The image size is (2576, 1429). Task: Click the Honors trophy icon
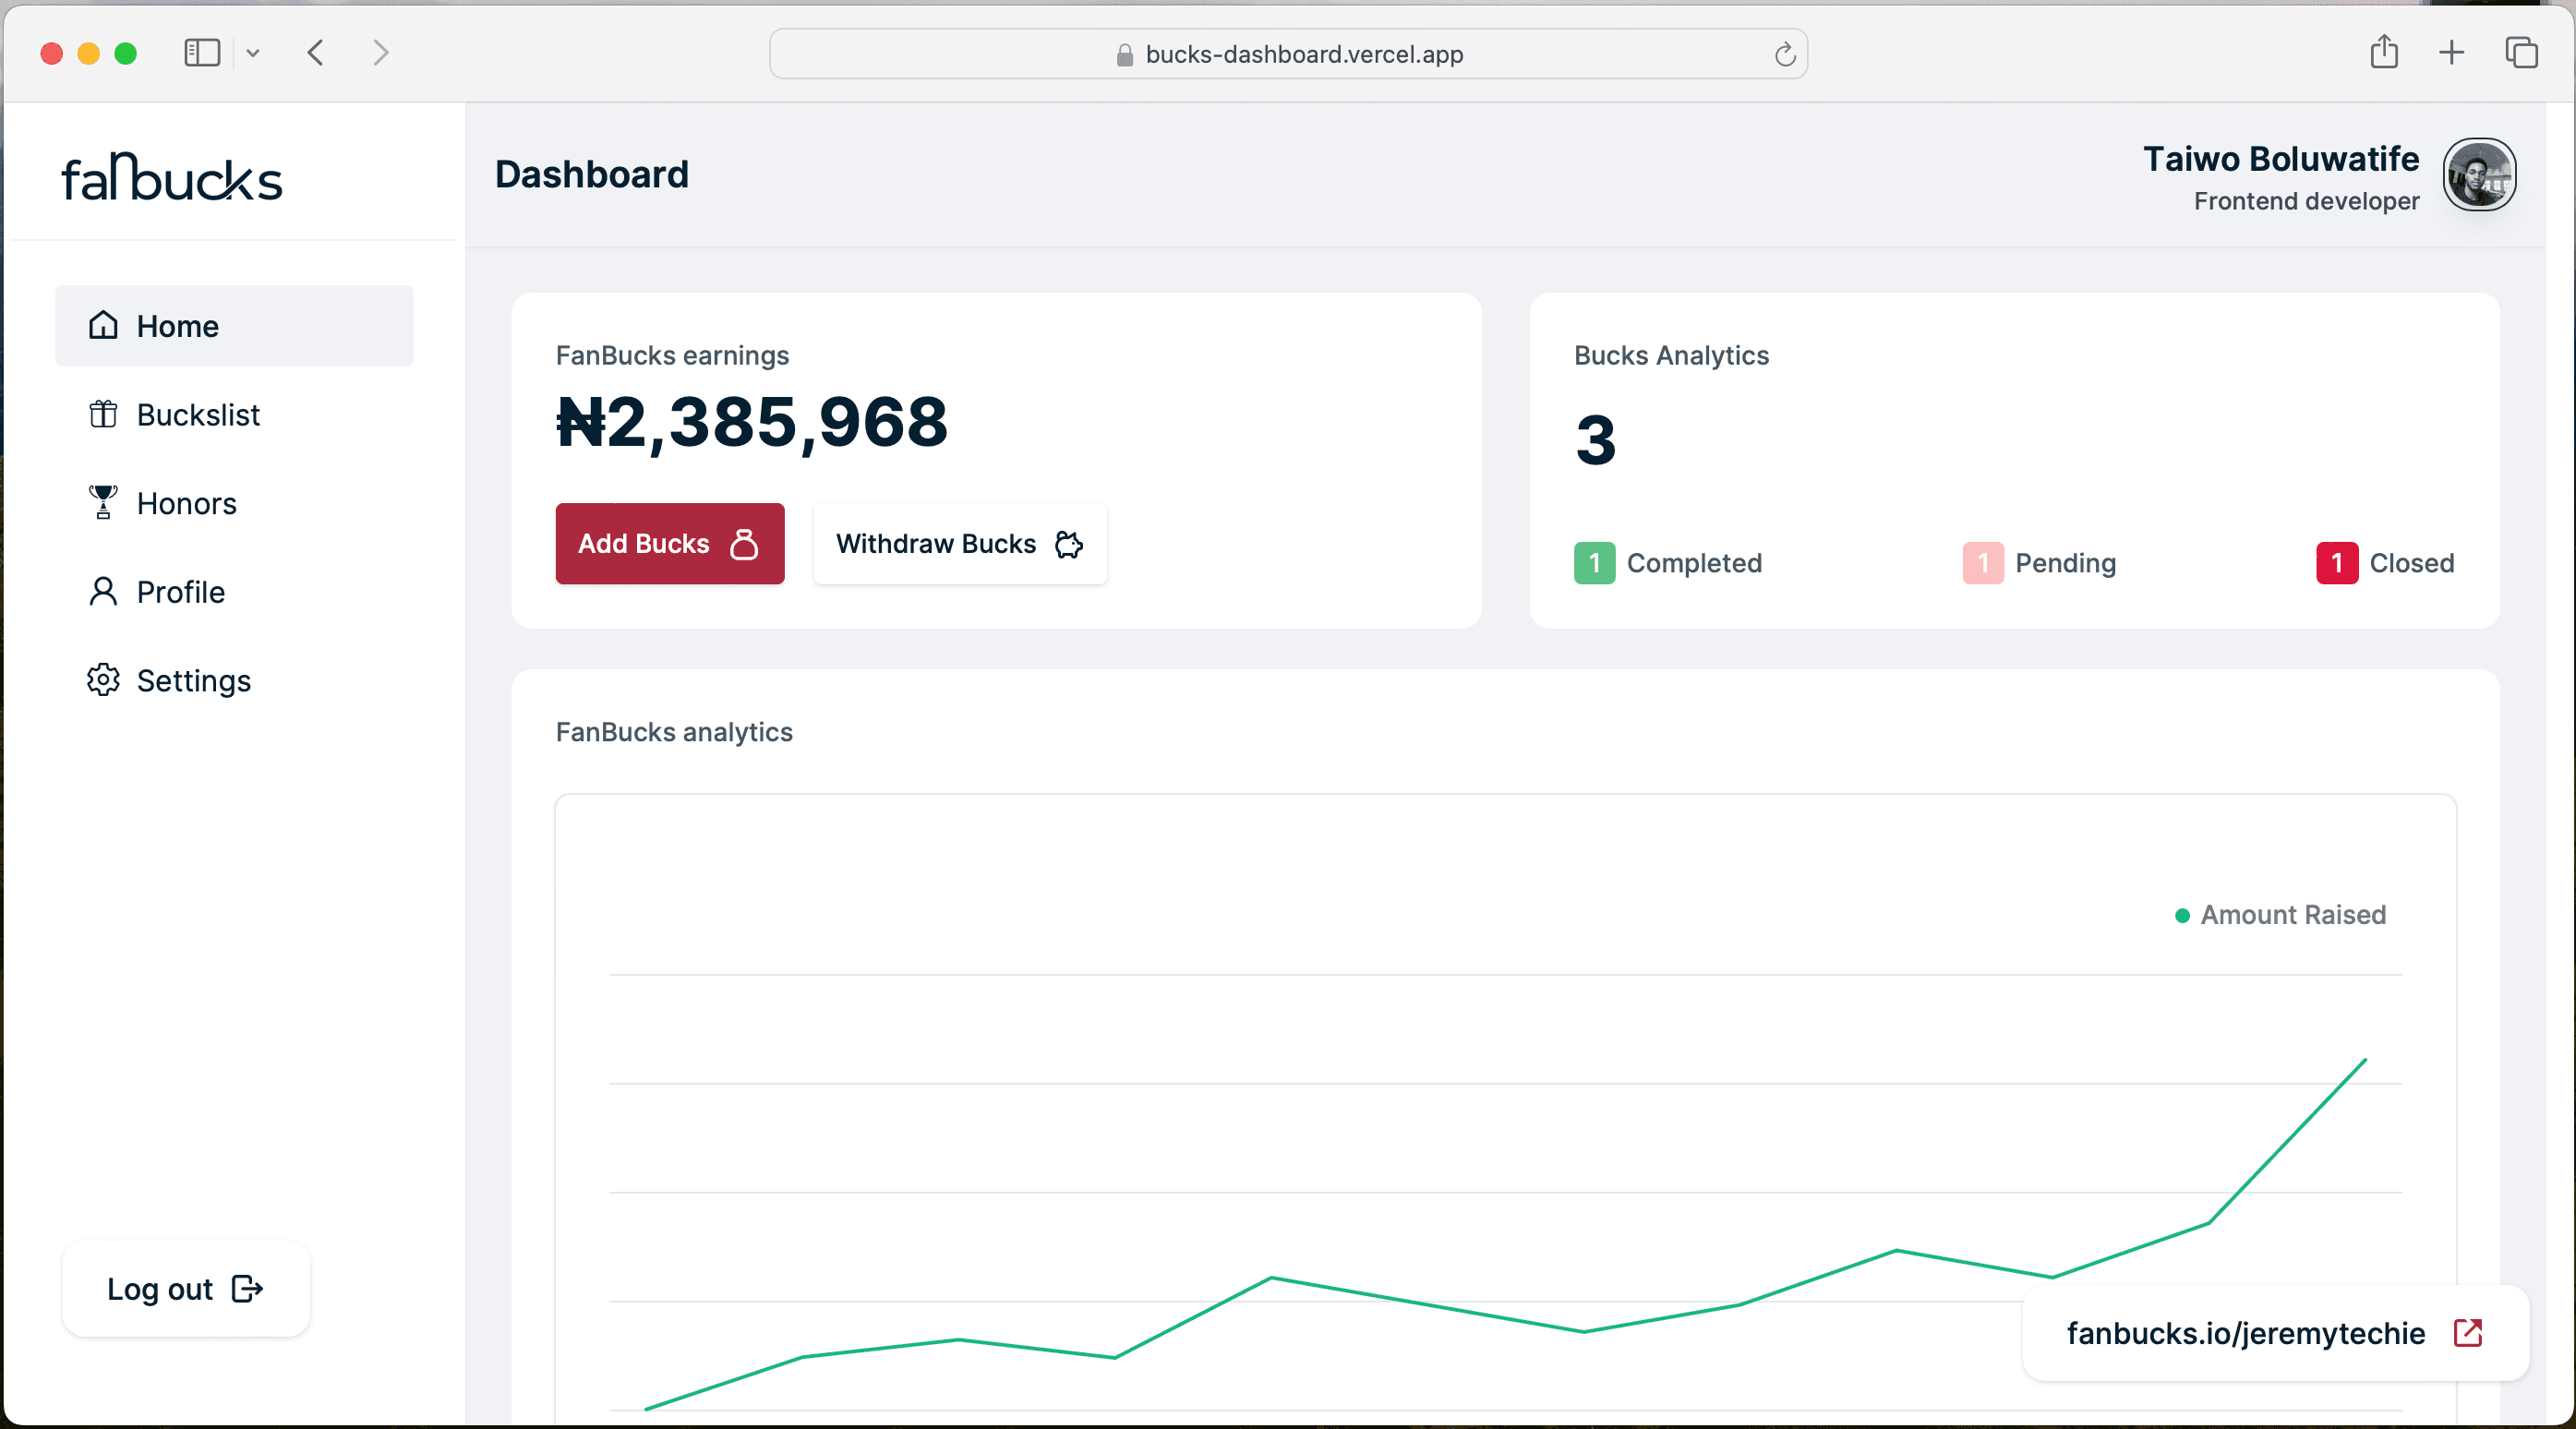(103, 502)
